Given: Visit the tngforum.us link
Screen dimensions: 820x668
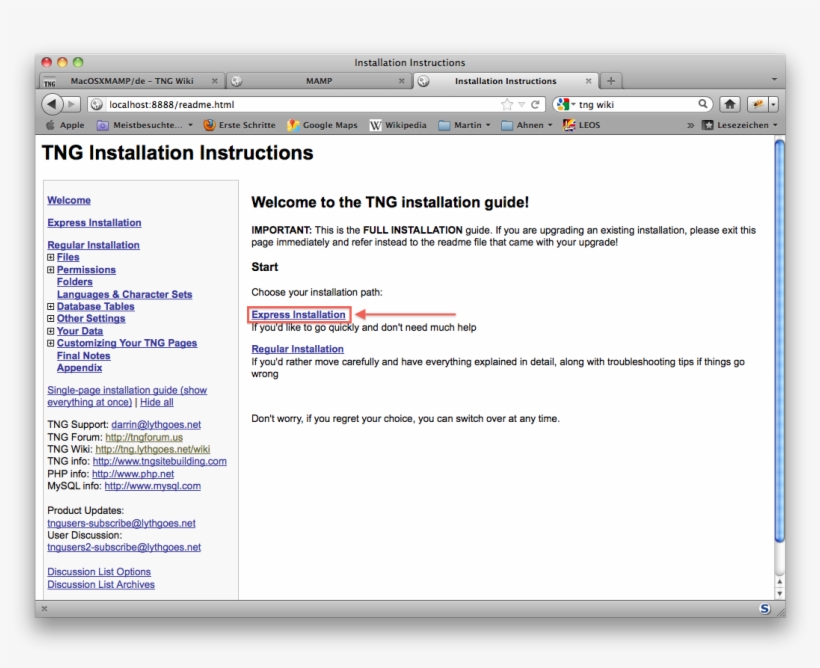Looking at the screenshot, I should 144,437.
